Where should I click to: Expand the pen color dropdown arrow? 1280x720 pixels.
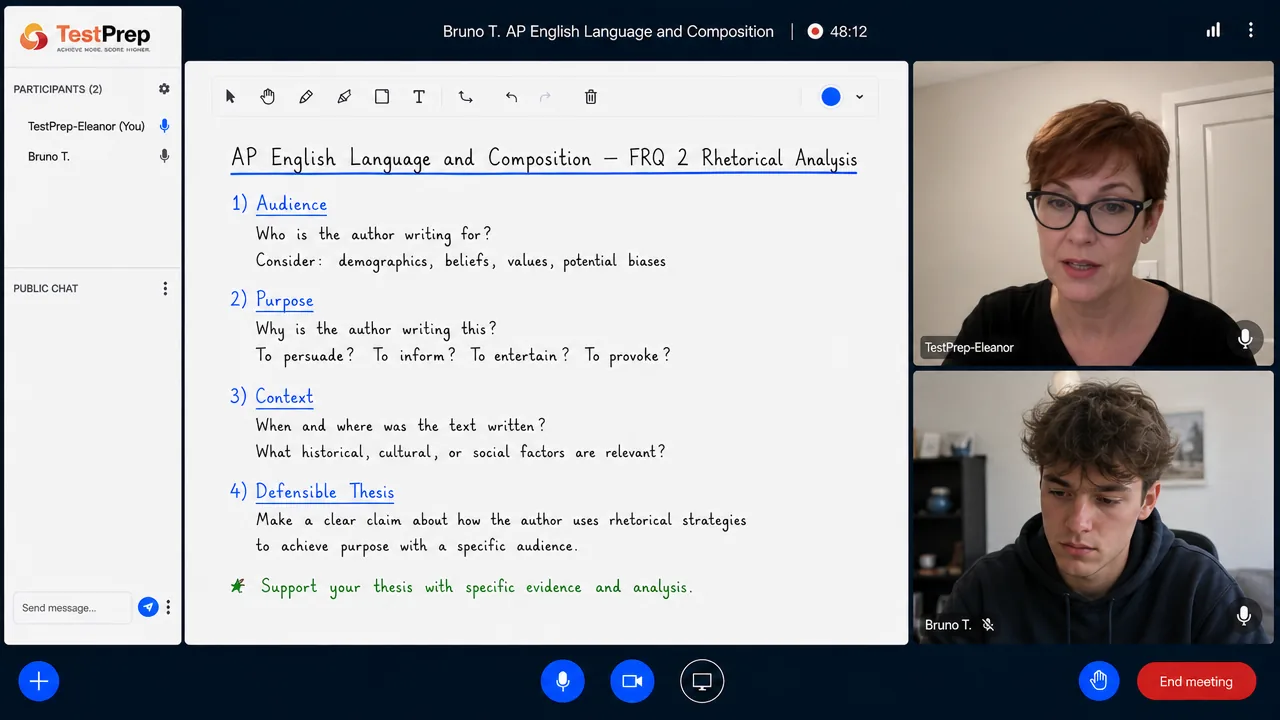point(859,97)
